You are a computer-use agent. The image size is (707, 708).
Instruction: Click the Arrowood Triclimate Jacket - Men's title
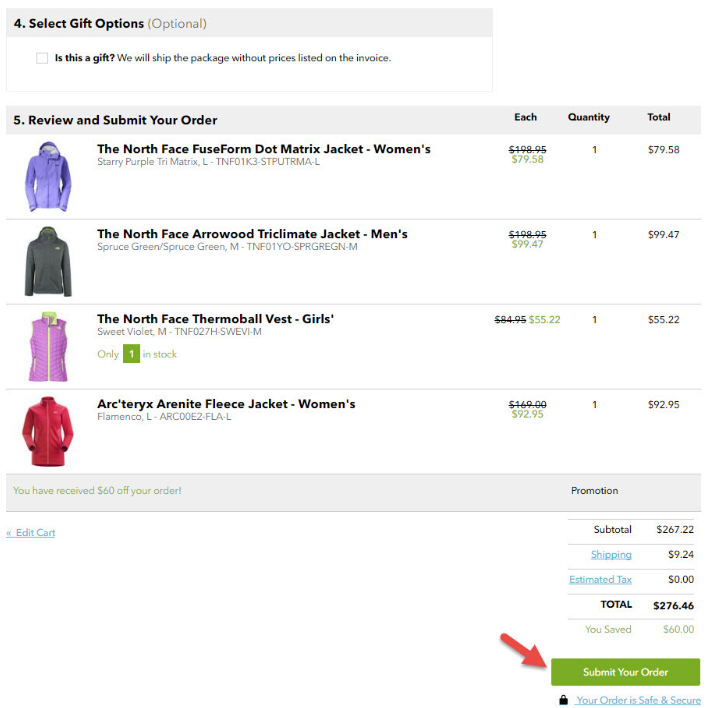[x=252, y=234]
